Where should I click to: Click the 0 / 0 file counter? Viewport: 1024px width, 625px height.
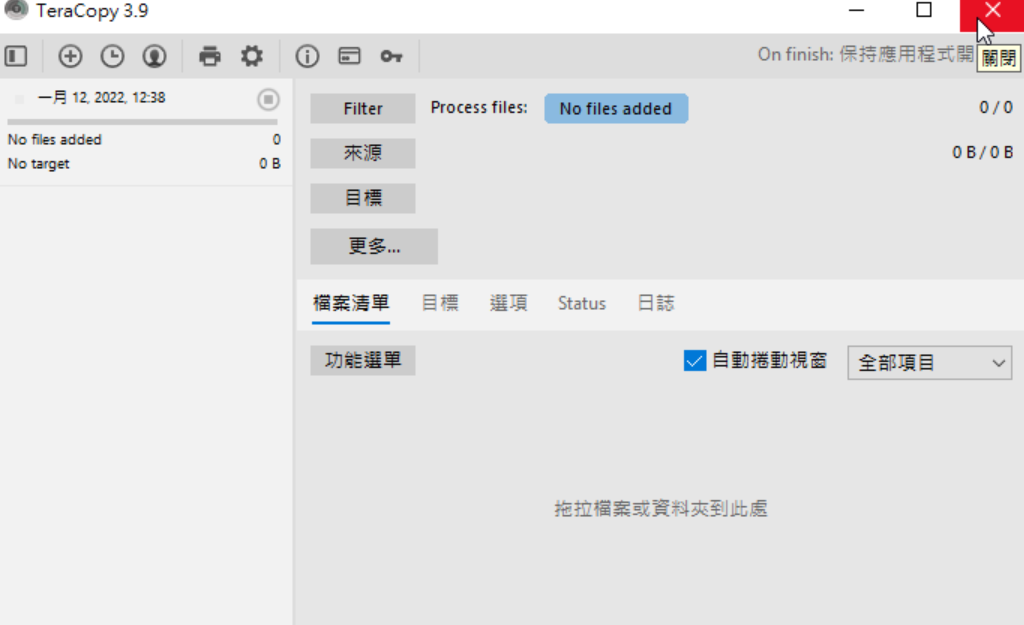pyautogui.click(x=996, y=107)
